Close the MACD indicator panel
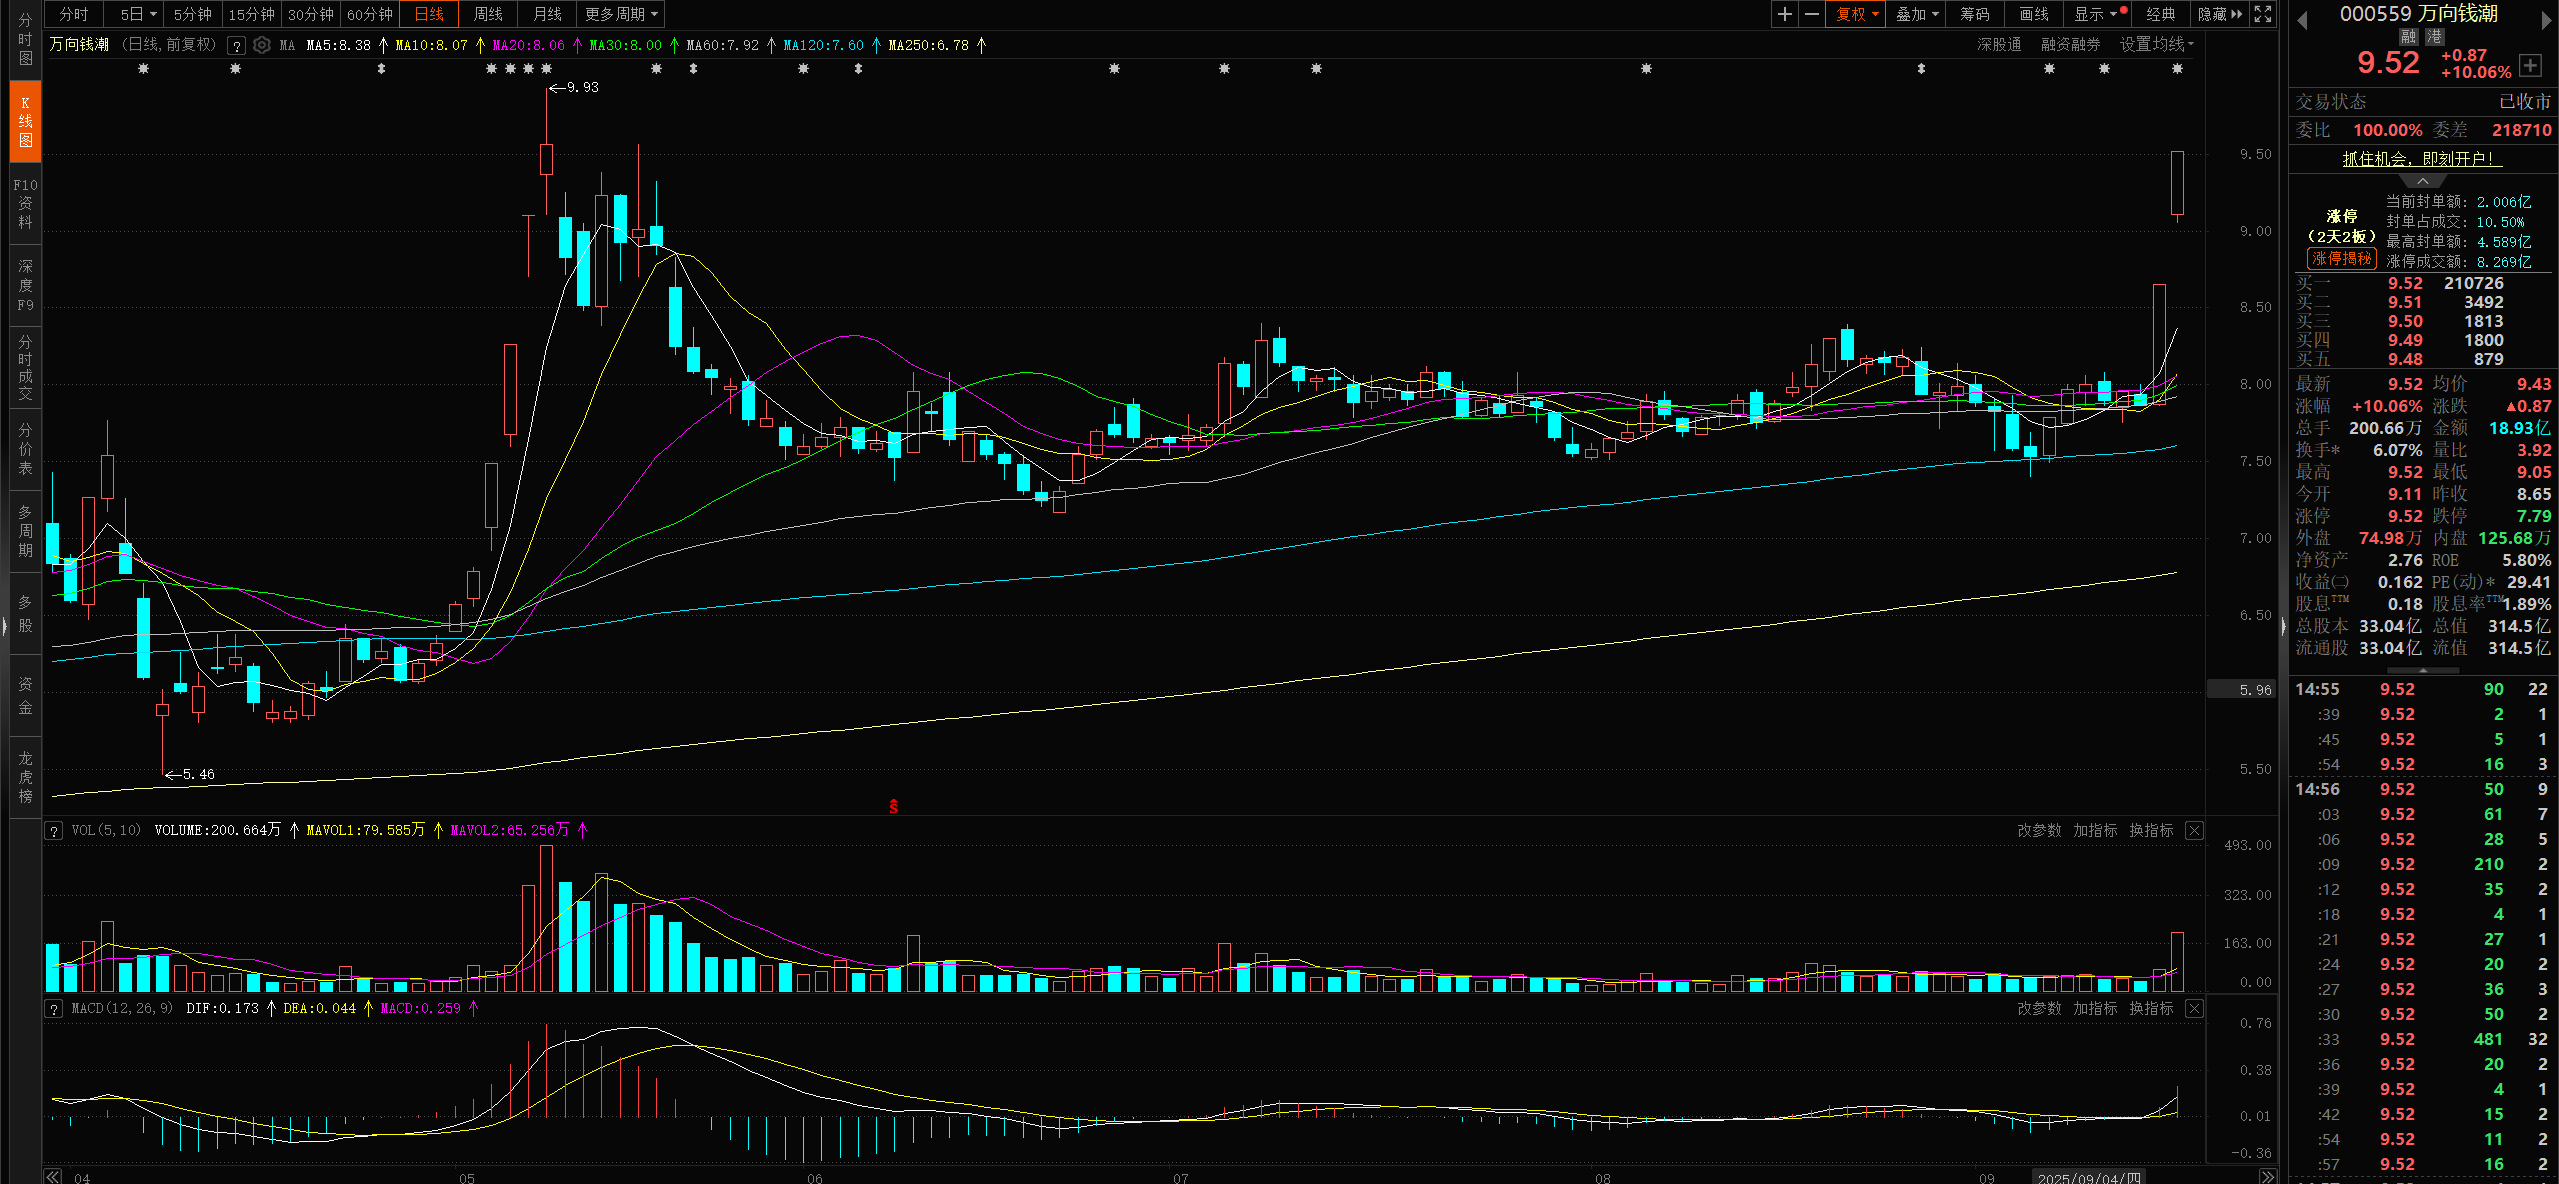 pyautogui.click(x=2194, y=1008)
